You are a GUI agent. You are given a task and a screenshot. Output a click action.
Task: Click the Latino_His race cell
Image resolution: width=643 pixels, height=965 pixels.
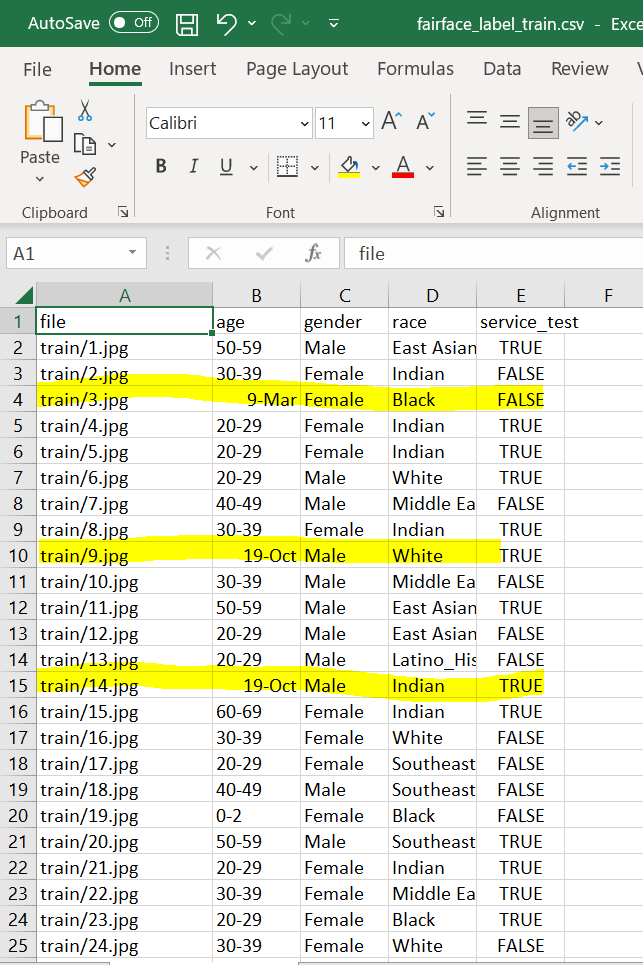click(433, 660)
